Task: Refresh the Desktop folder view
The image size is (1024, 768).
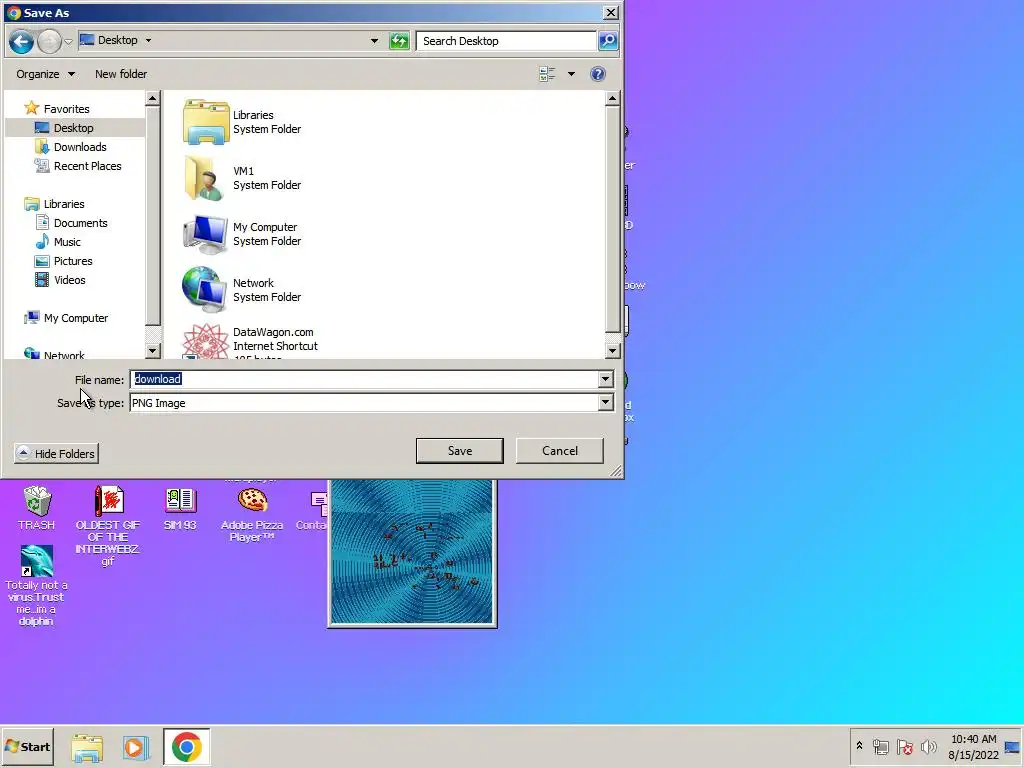Action: 399,41
